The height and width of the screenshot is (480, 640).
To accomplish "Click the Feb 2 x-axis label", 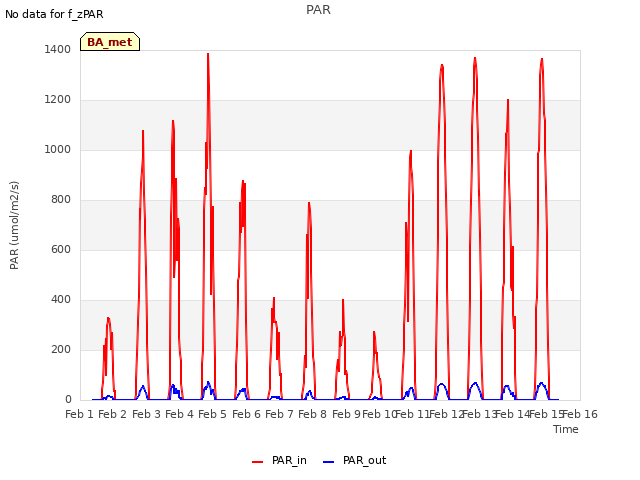I will [113, 414].
